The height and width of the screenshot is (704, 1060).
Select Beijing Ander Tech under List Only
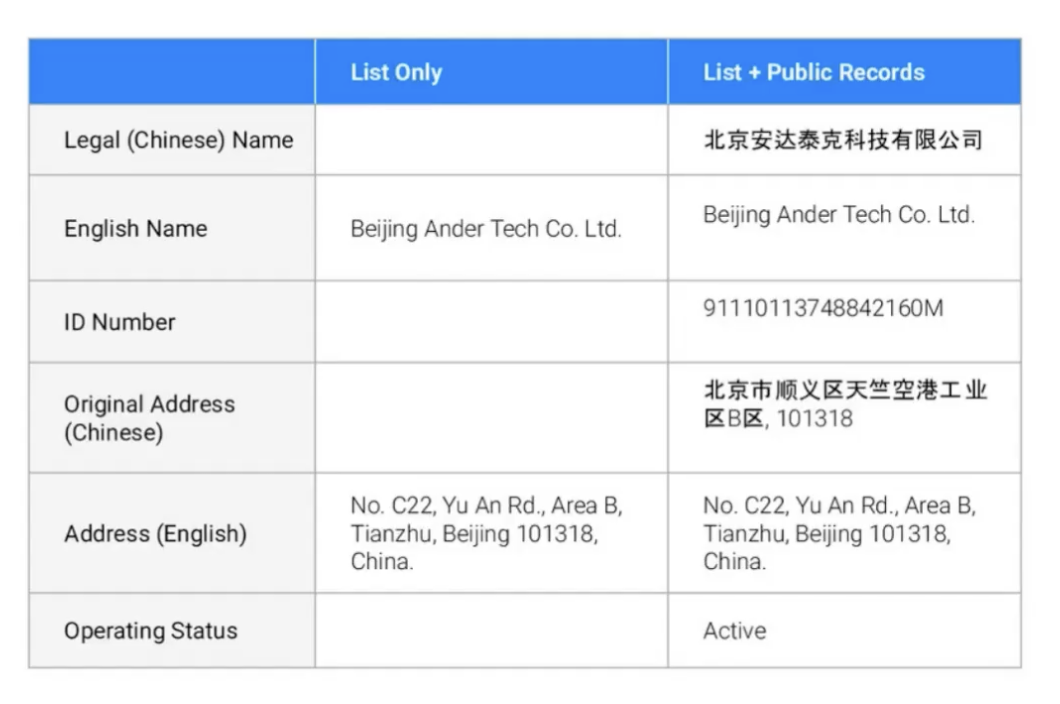click(x=486, y=229)
